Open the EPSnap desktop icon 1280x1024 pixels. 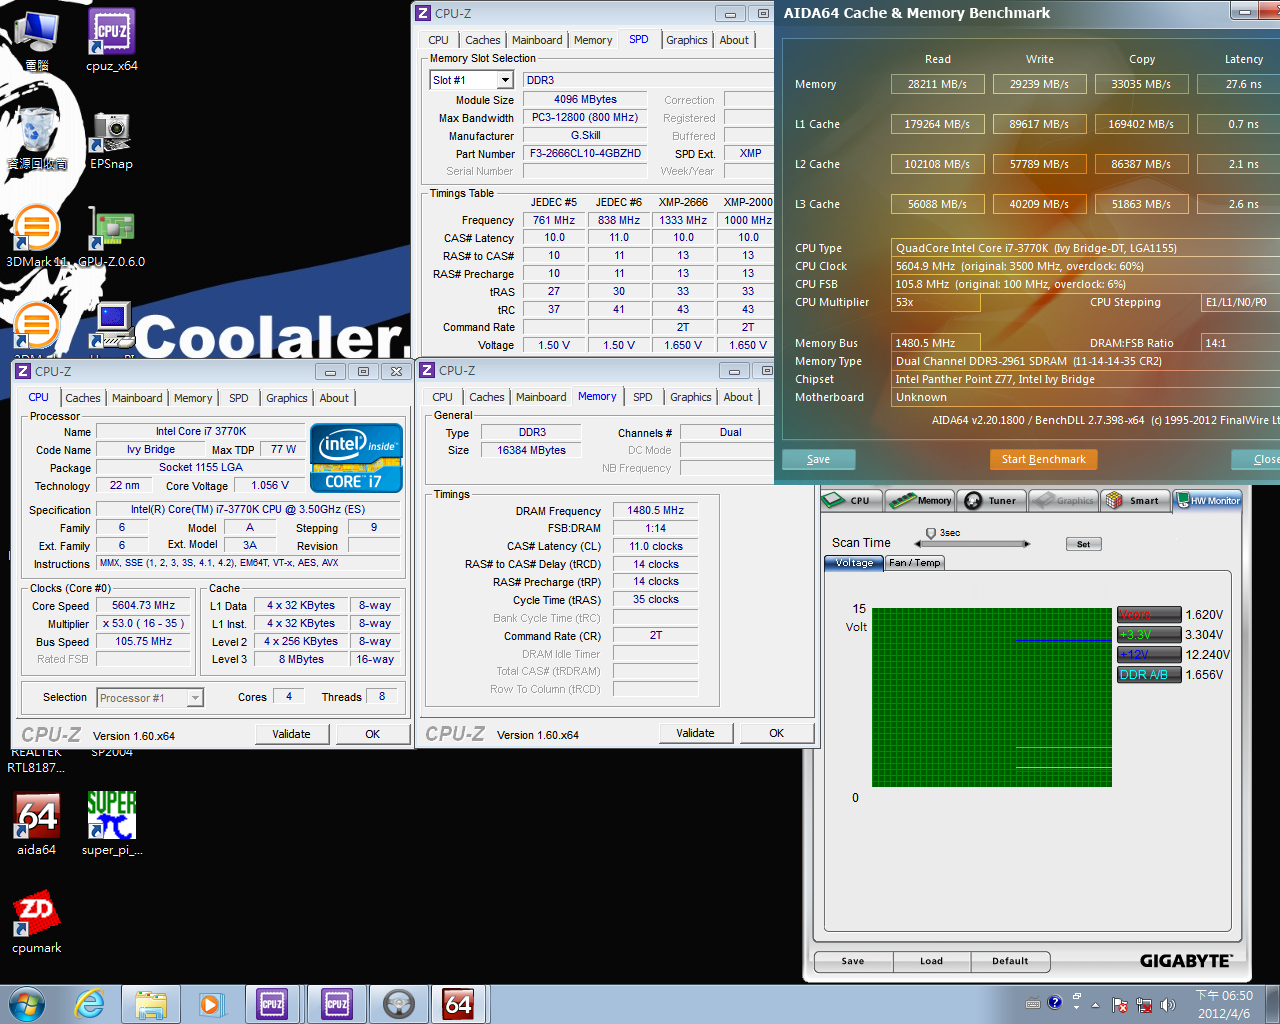tap(111, 140)
